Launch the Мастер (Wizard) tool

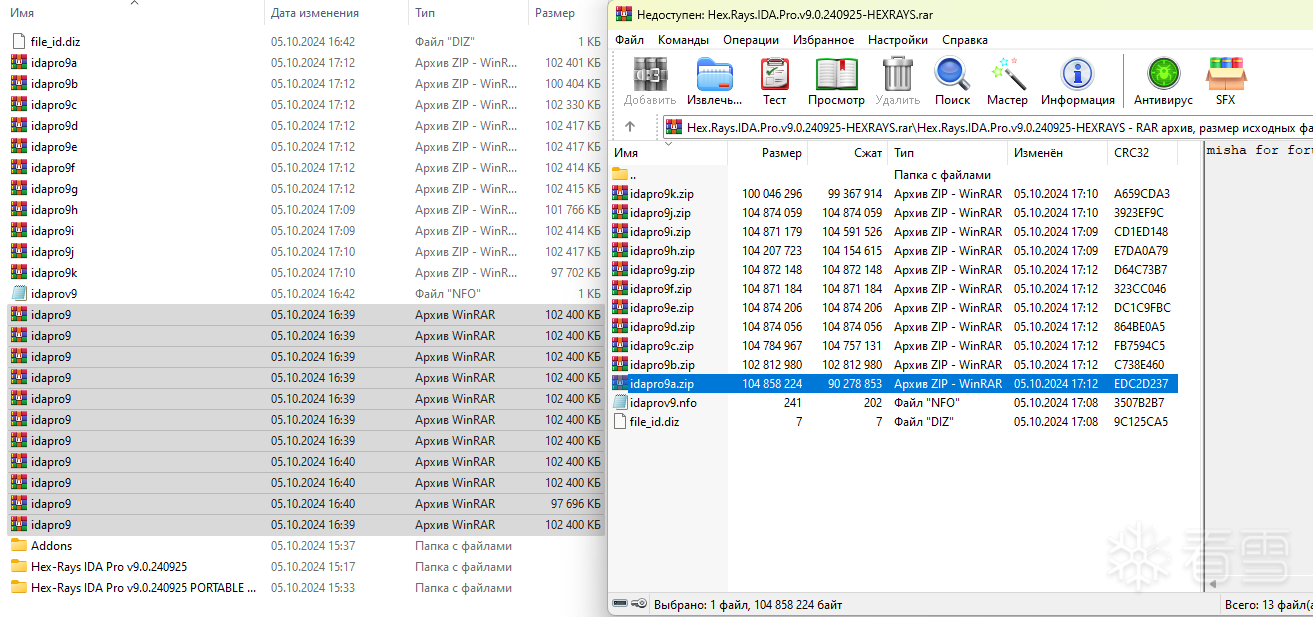pos(1008,75)
